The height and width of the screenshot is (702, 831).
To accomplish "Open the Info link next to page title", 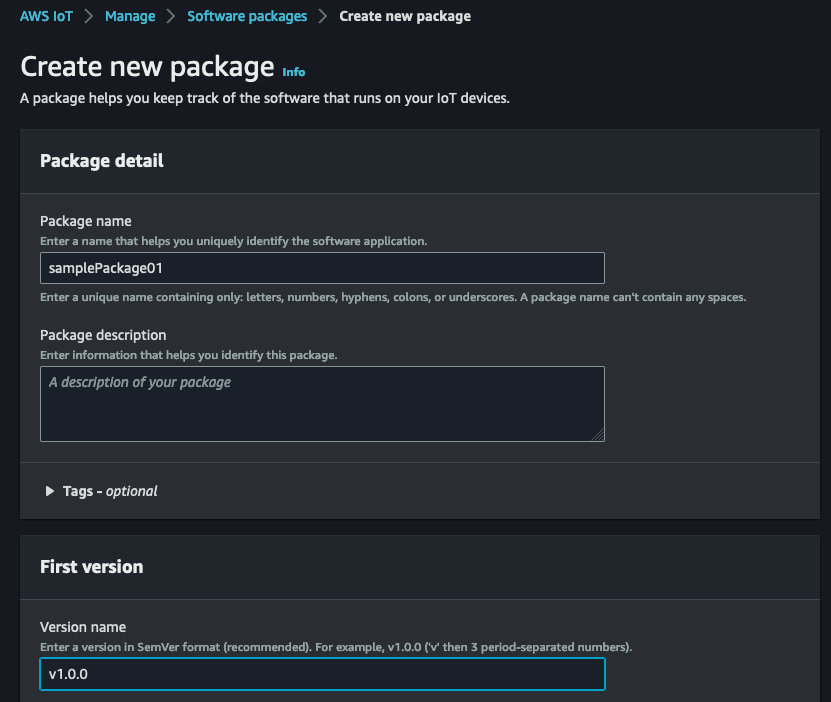I will 293,71.
